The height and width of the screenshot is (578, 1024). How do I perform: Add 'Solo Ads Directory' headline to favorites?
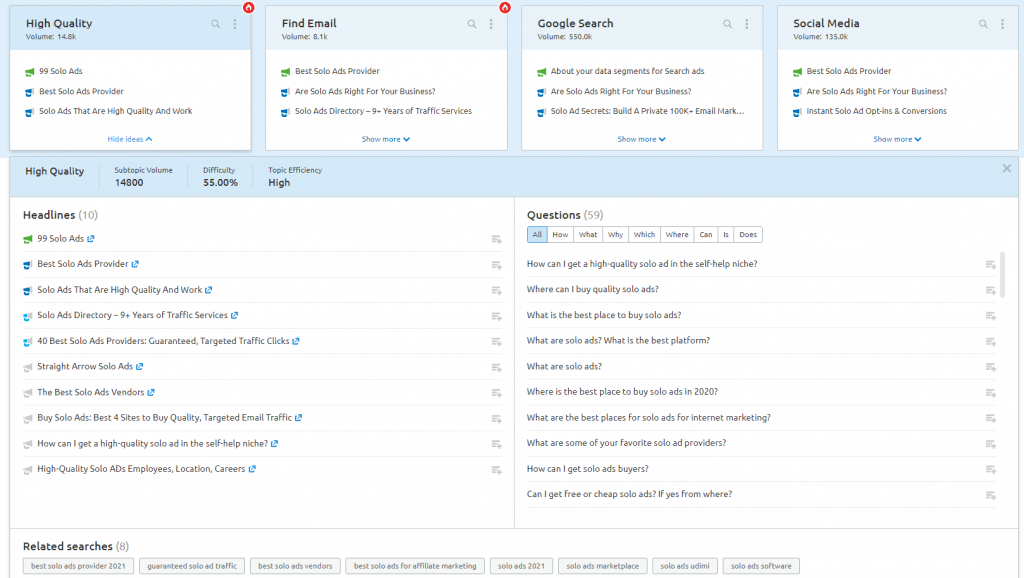496,316
